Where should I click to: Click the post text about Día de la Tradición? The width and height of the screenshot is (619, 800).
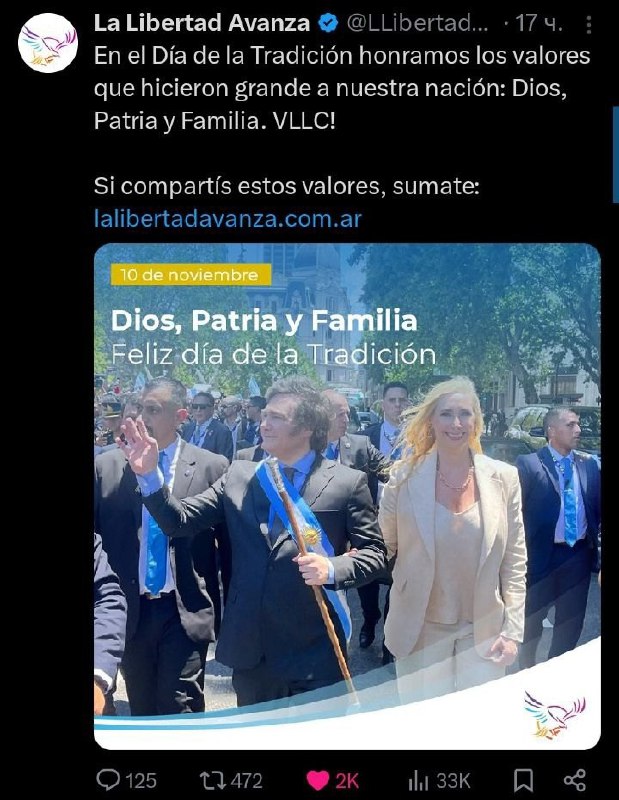pyautogui.click(x=342, y=89)
